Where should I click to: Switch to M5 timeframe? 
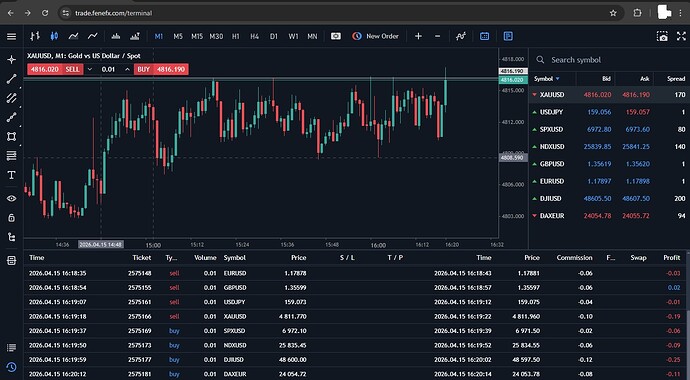tap(178, 37)
